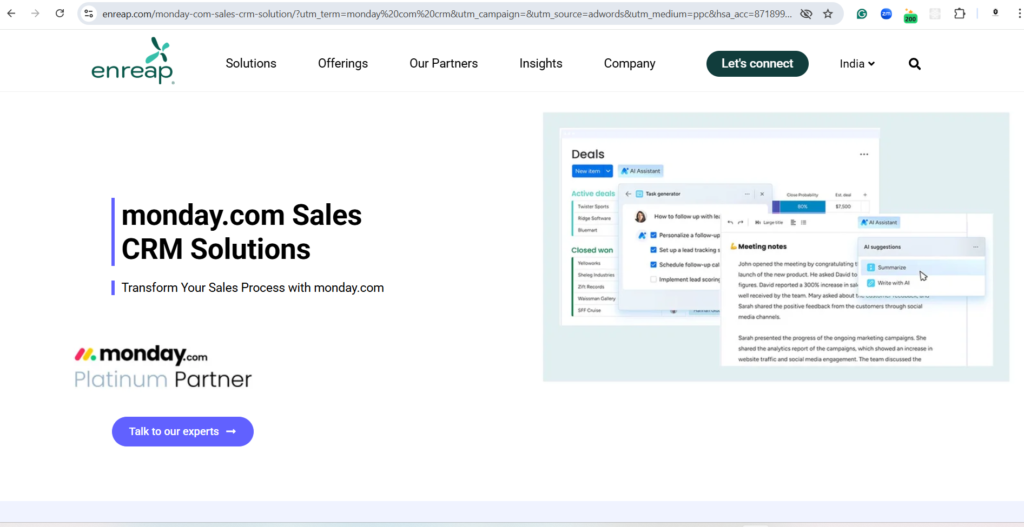1024x527 pixels.
Task: Check the 'Implement lead scoring' checkbox
Action: (654, 280)
